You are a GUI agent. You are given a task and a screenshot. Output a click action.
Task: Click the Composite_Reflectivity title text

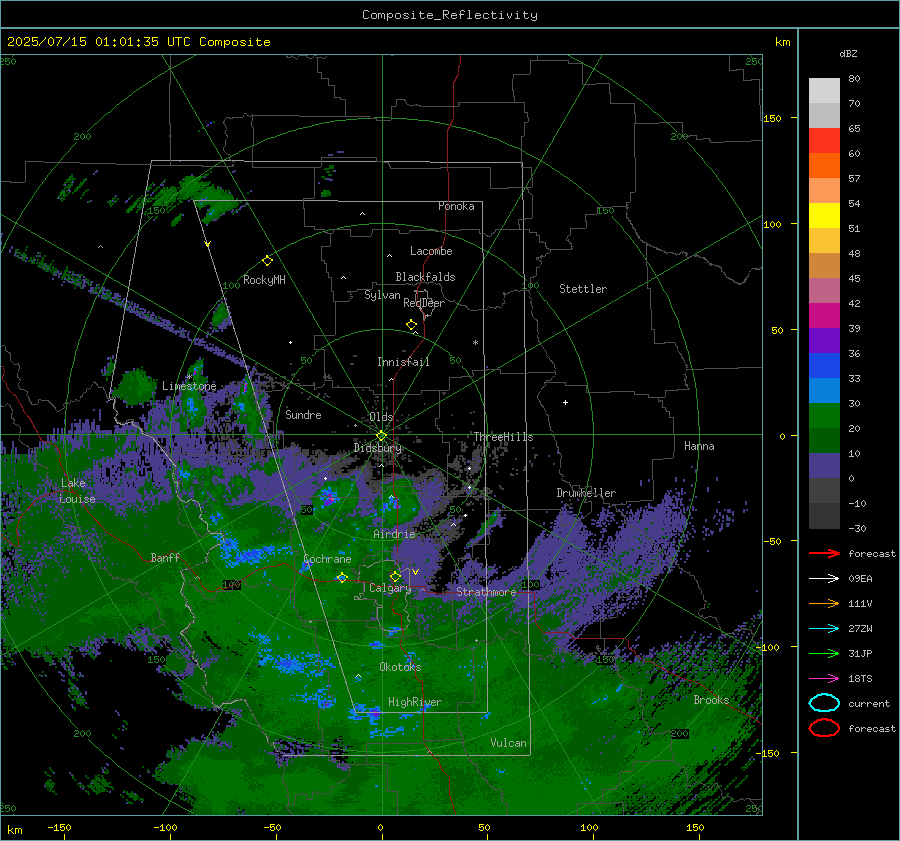click(x=450, y=15)
